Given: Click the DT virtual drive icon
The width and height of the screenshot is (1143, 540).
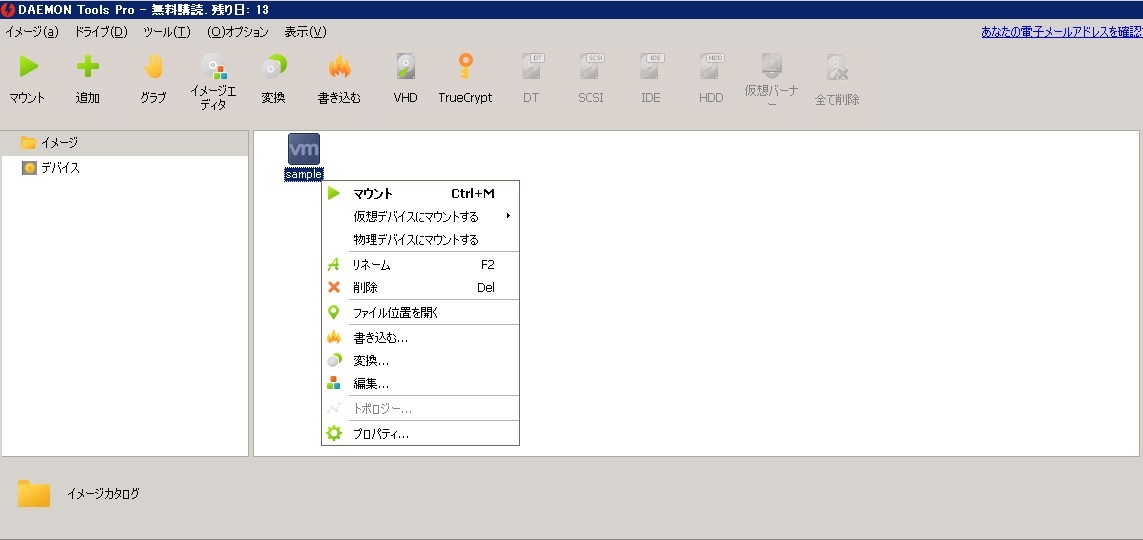Looking at the screenshot, I should [531, 67].
